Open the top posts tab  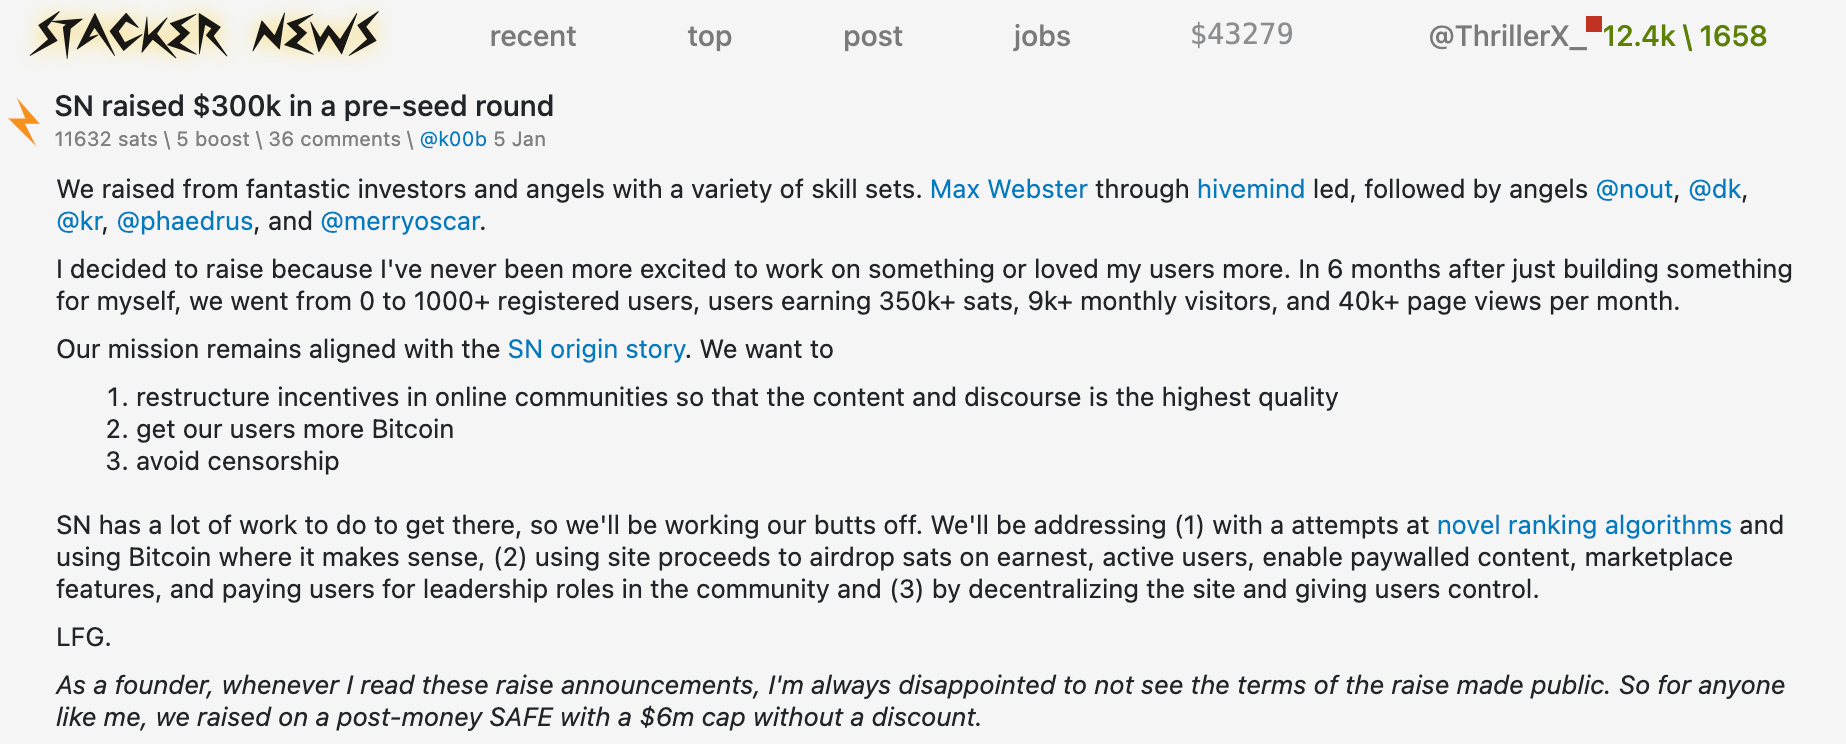(x=709, y=36)
